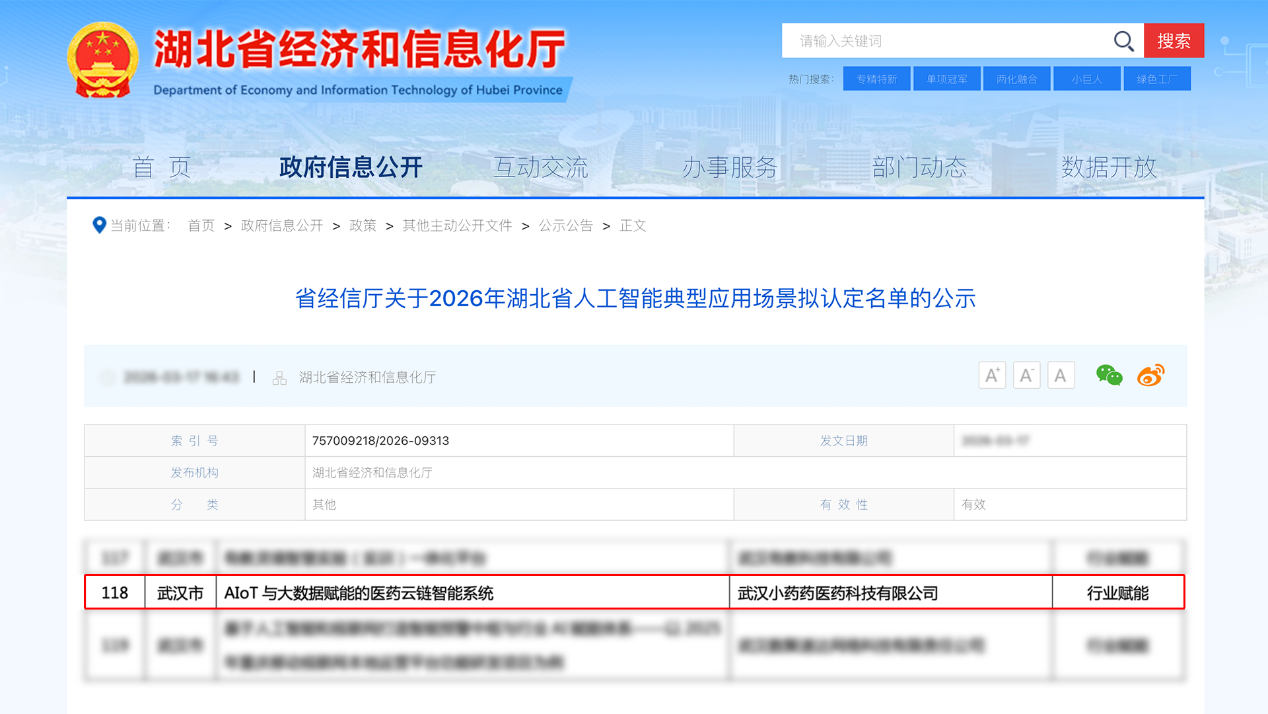Switch to the 互动交流 section

(541, 167)
